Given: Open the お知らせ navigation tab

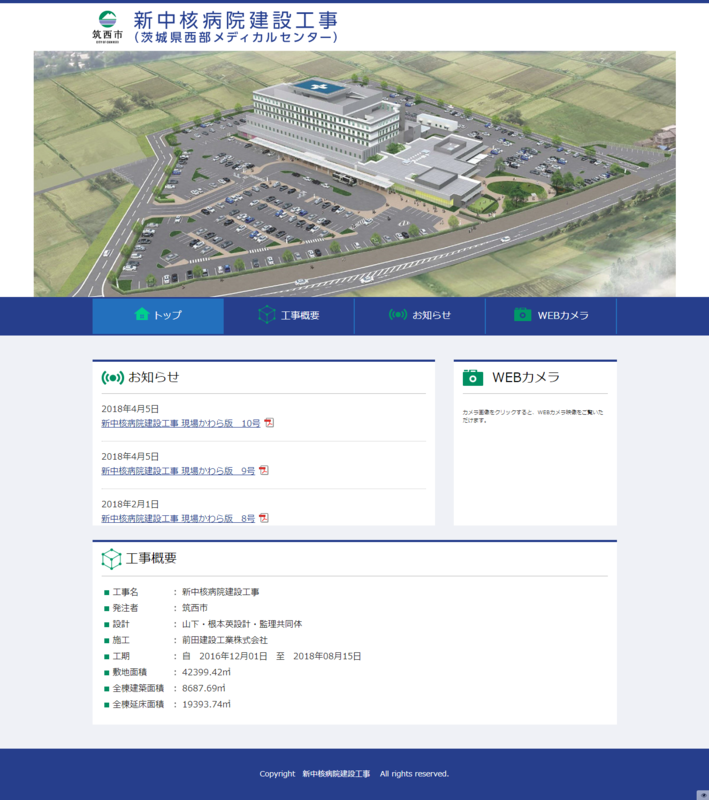Looking at the screenshot, I should [420, 316].
